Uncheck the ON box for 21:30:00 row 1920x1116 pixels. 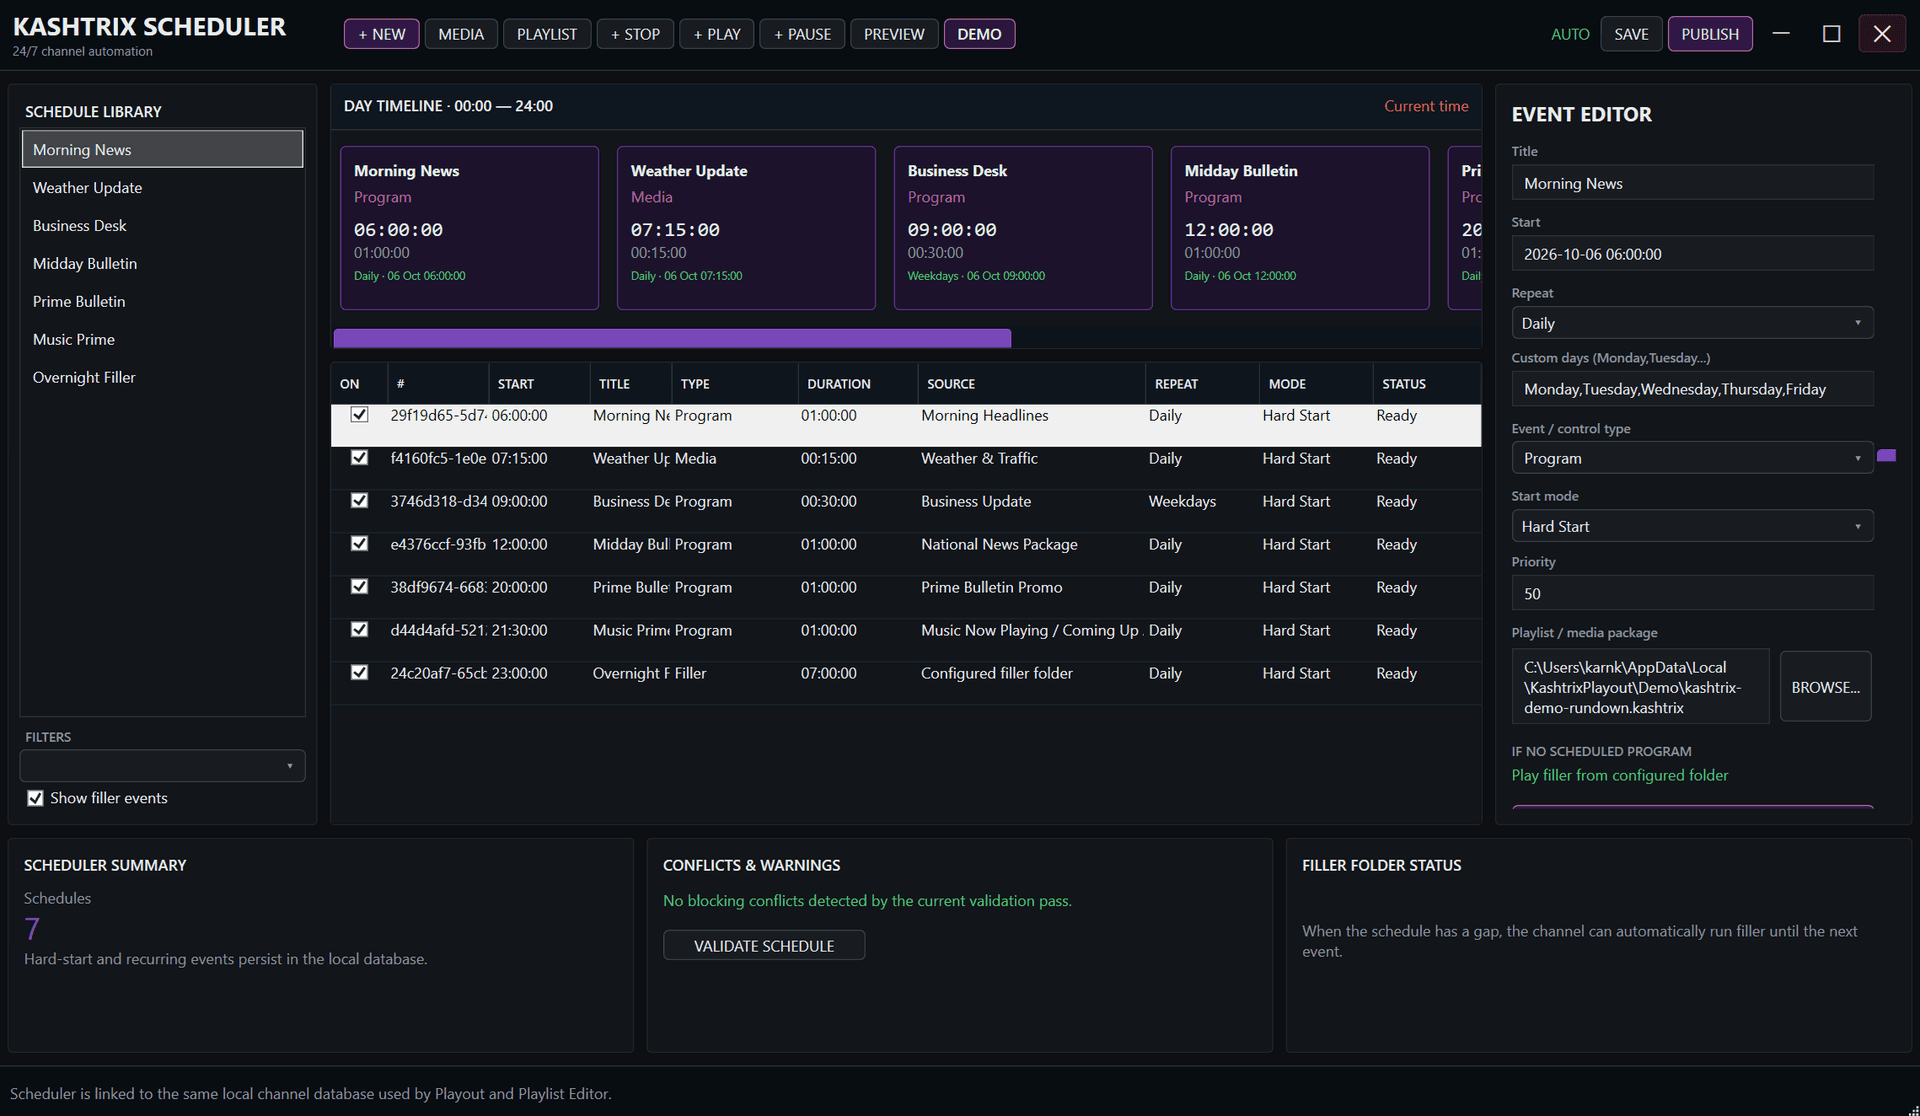tap(359, 630)
